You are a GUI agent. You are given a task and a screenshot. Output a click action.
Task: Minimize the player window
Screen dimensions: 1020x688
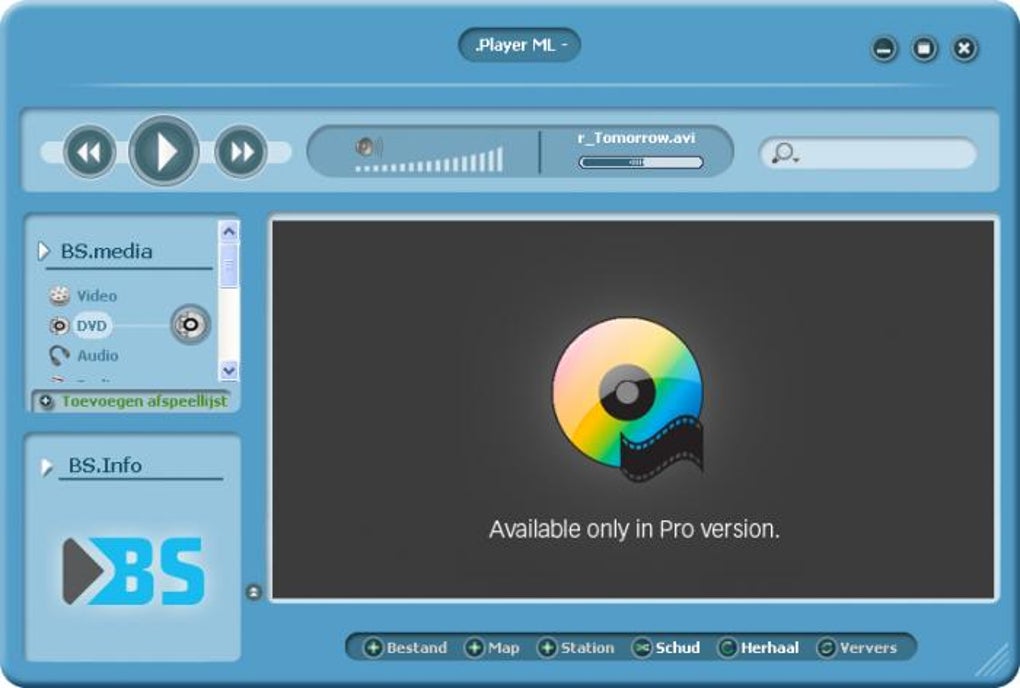(884, 49)
